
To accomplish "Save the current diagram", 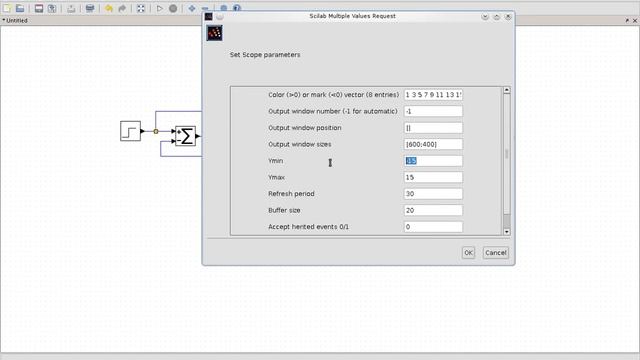I will 39,8.
